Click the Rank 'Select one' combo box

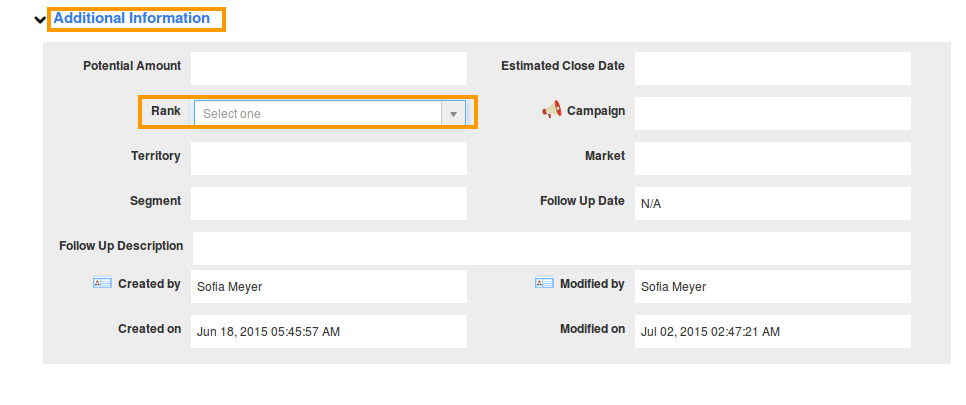pyautogui.click(x=330, y=113)
